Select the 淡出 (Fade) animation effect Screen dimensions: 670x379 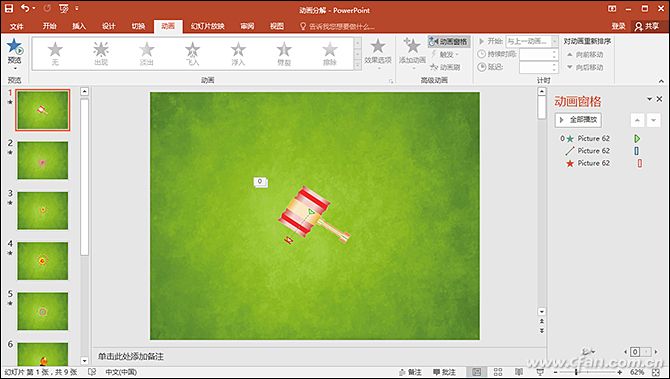click(x=147, y=53)
